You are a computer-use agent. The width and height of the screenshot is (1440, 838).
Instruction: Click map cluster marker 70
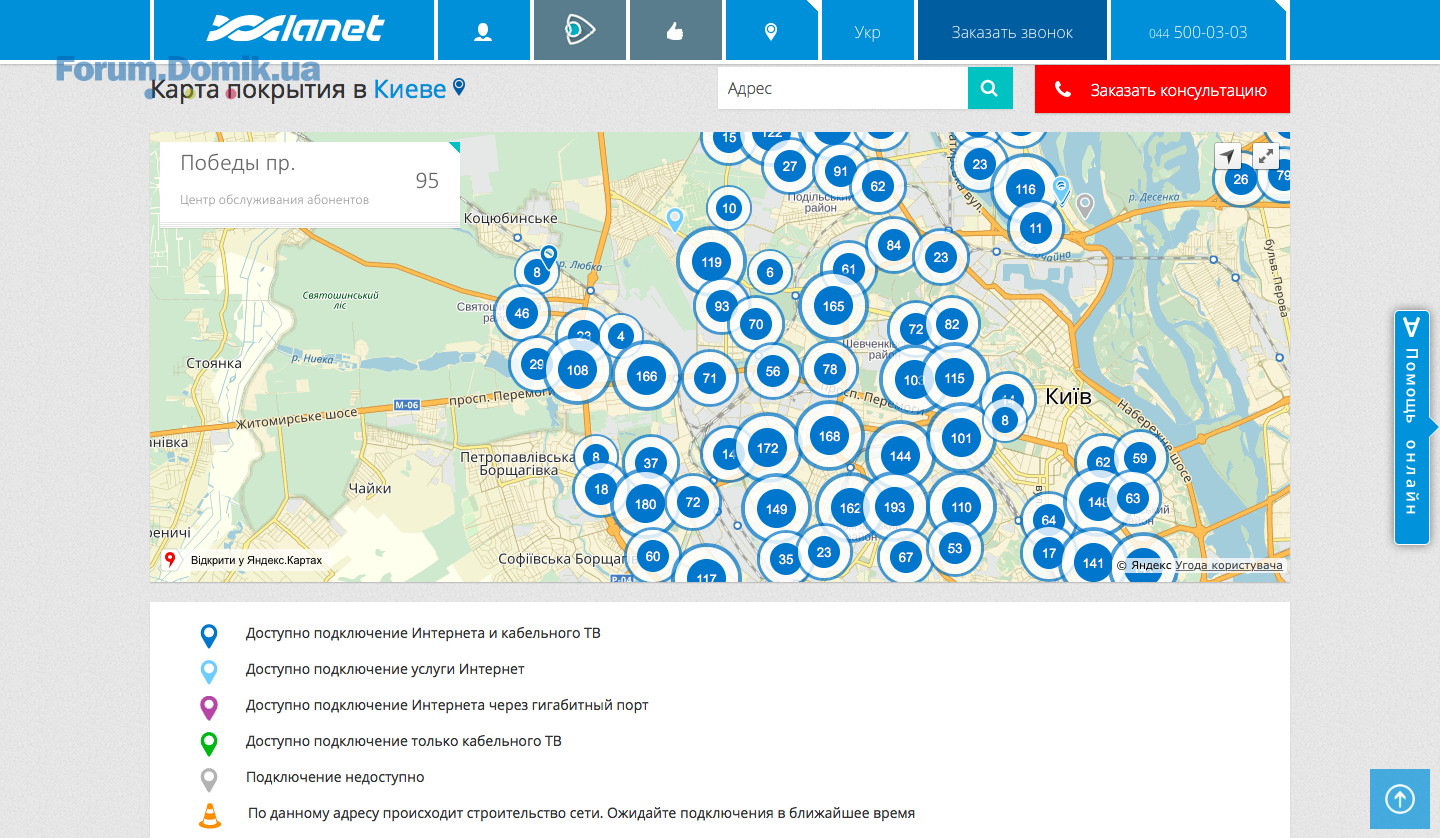point(756,324)
